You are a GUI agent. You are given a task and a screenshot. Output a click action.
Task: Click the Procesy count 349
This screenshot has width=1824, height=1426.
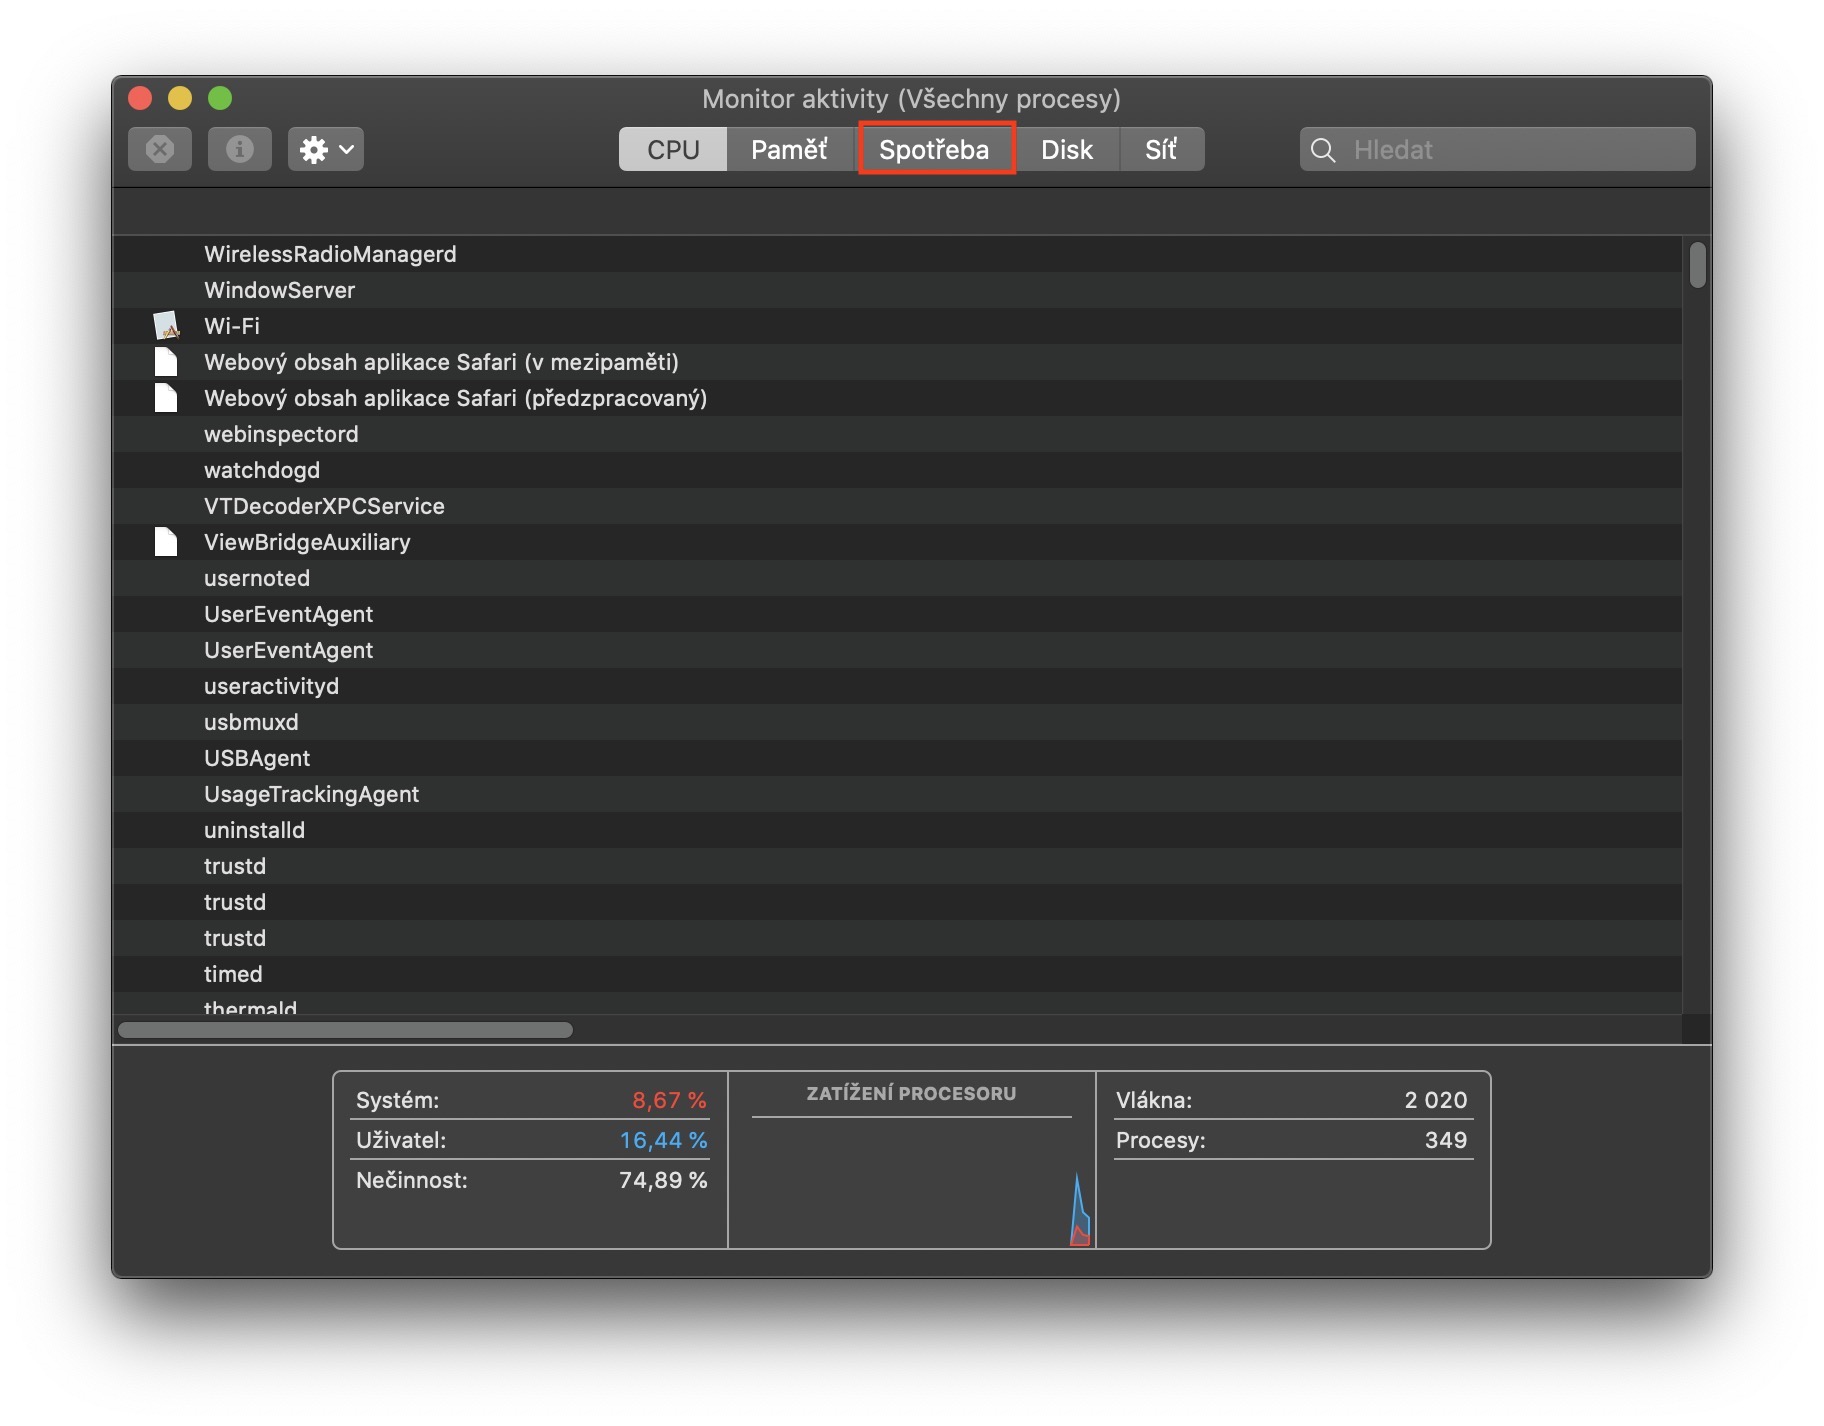(x=1446, y=1140)
